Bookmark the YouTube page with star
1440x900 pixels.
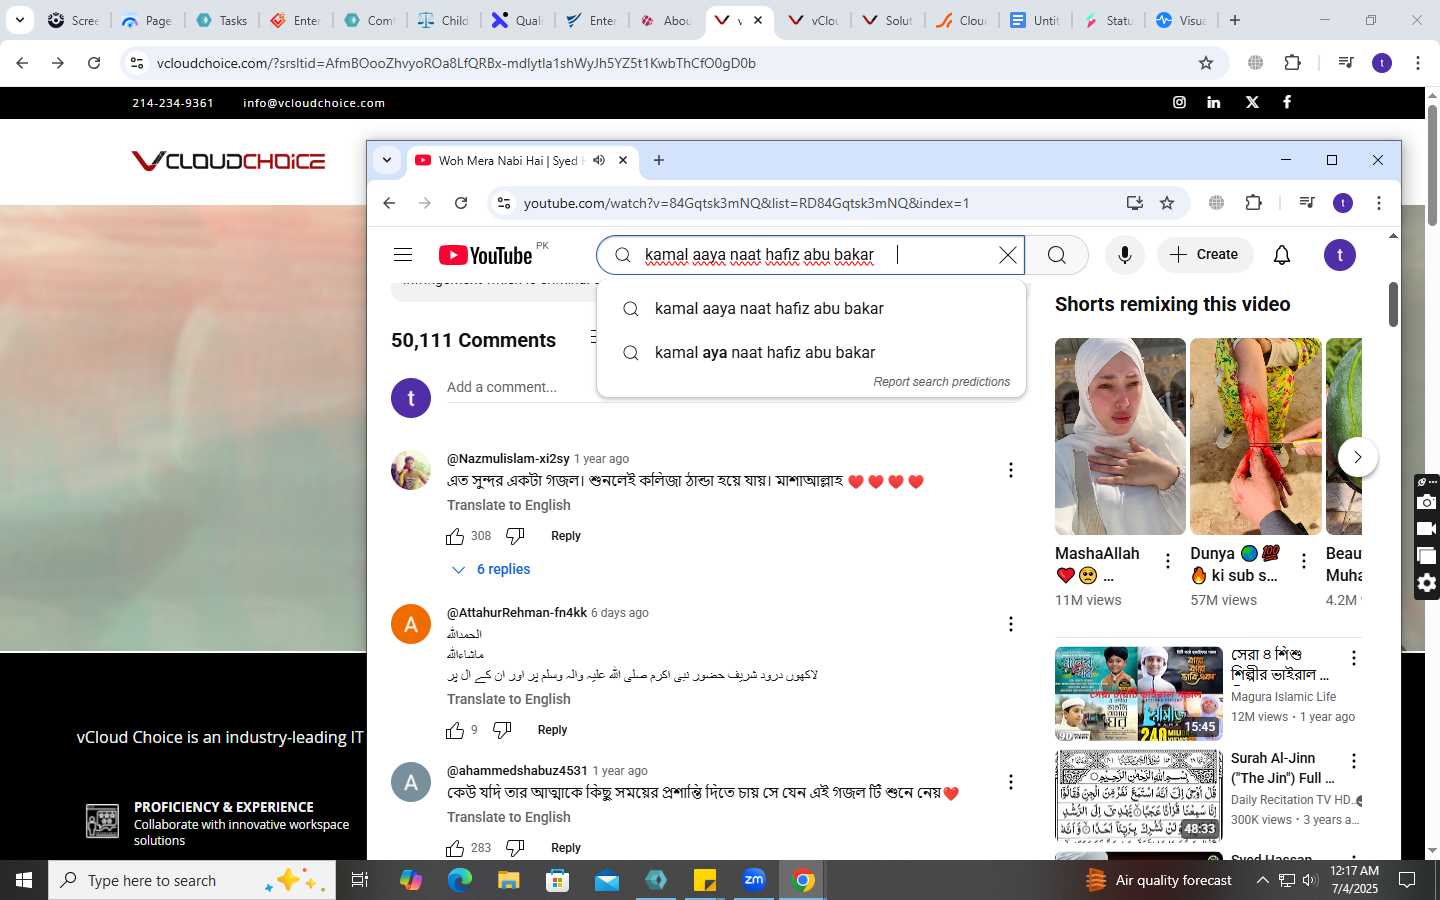[x=1167, y=203]
